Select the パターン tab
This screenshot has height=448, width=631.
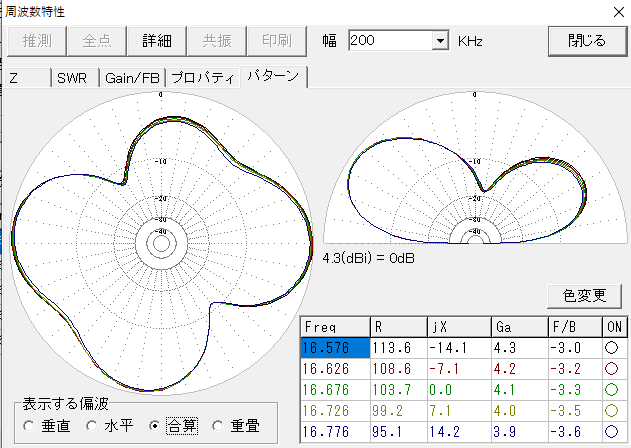pyautogui.click(x=274, y=76)
